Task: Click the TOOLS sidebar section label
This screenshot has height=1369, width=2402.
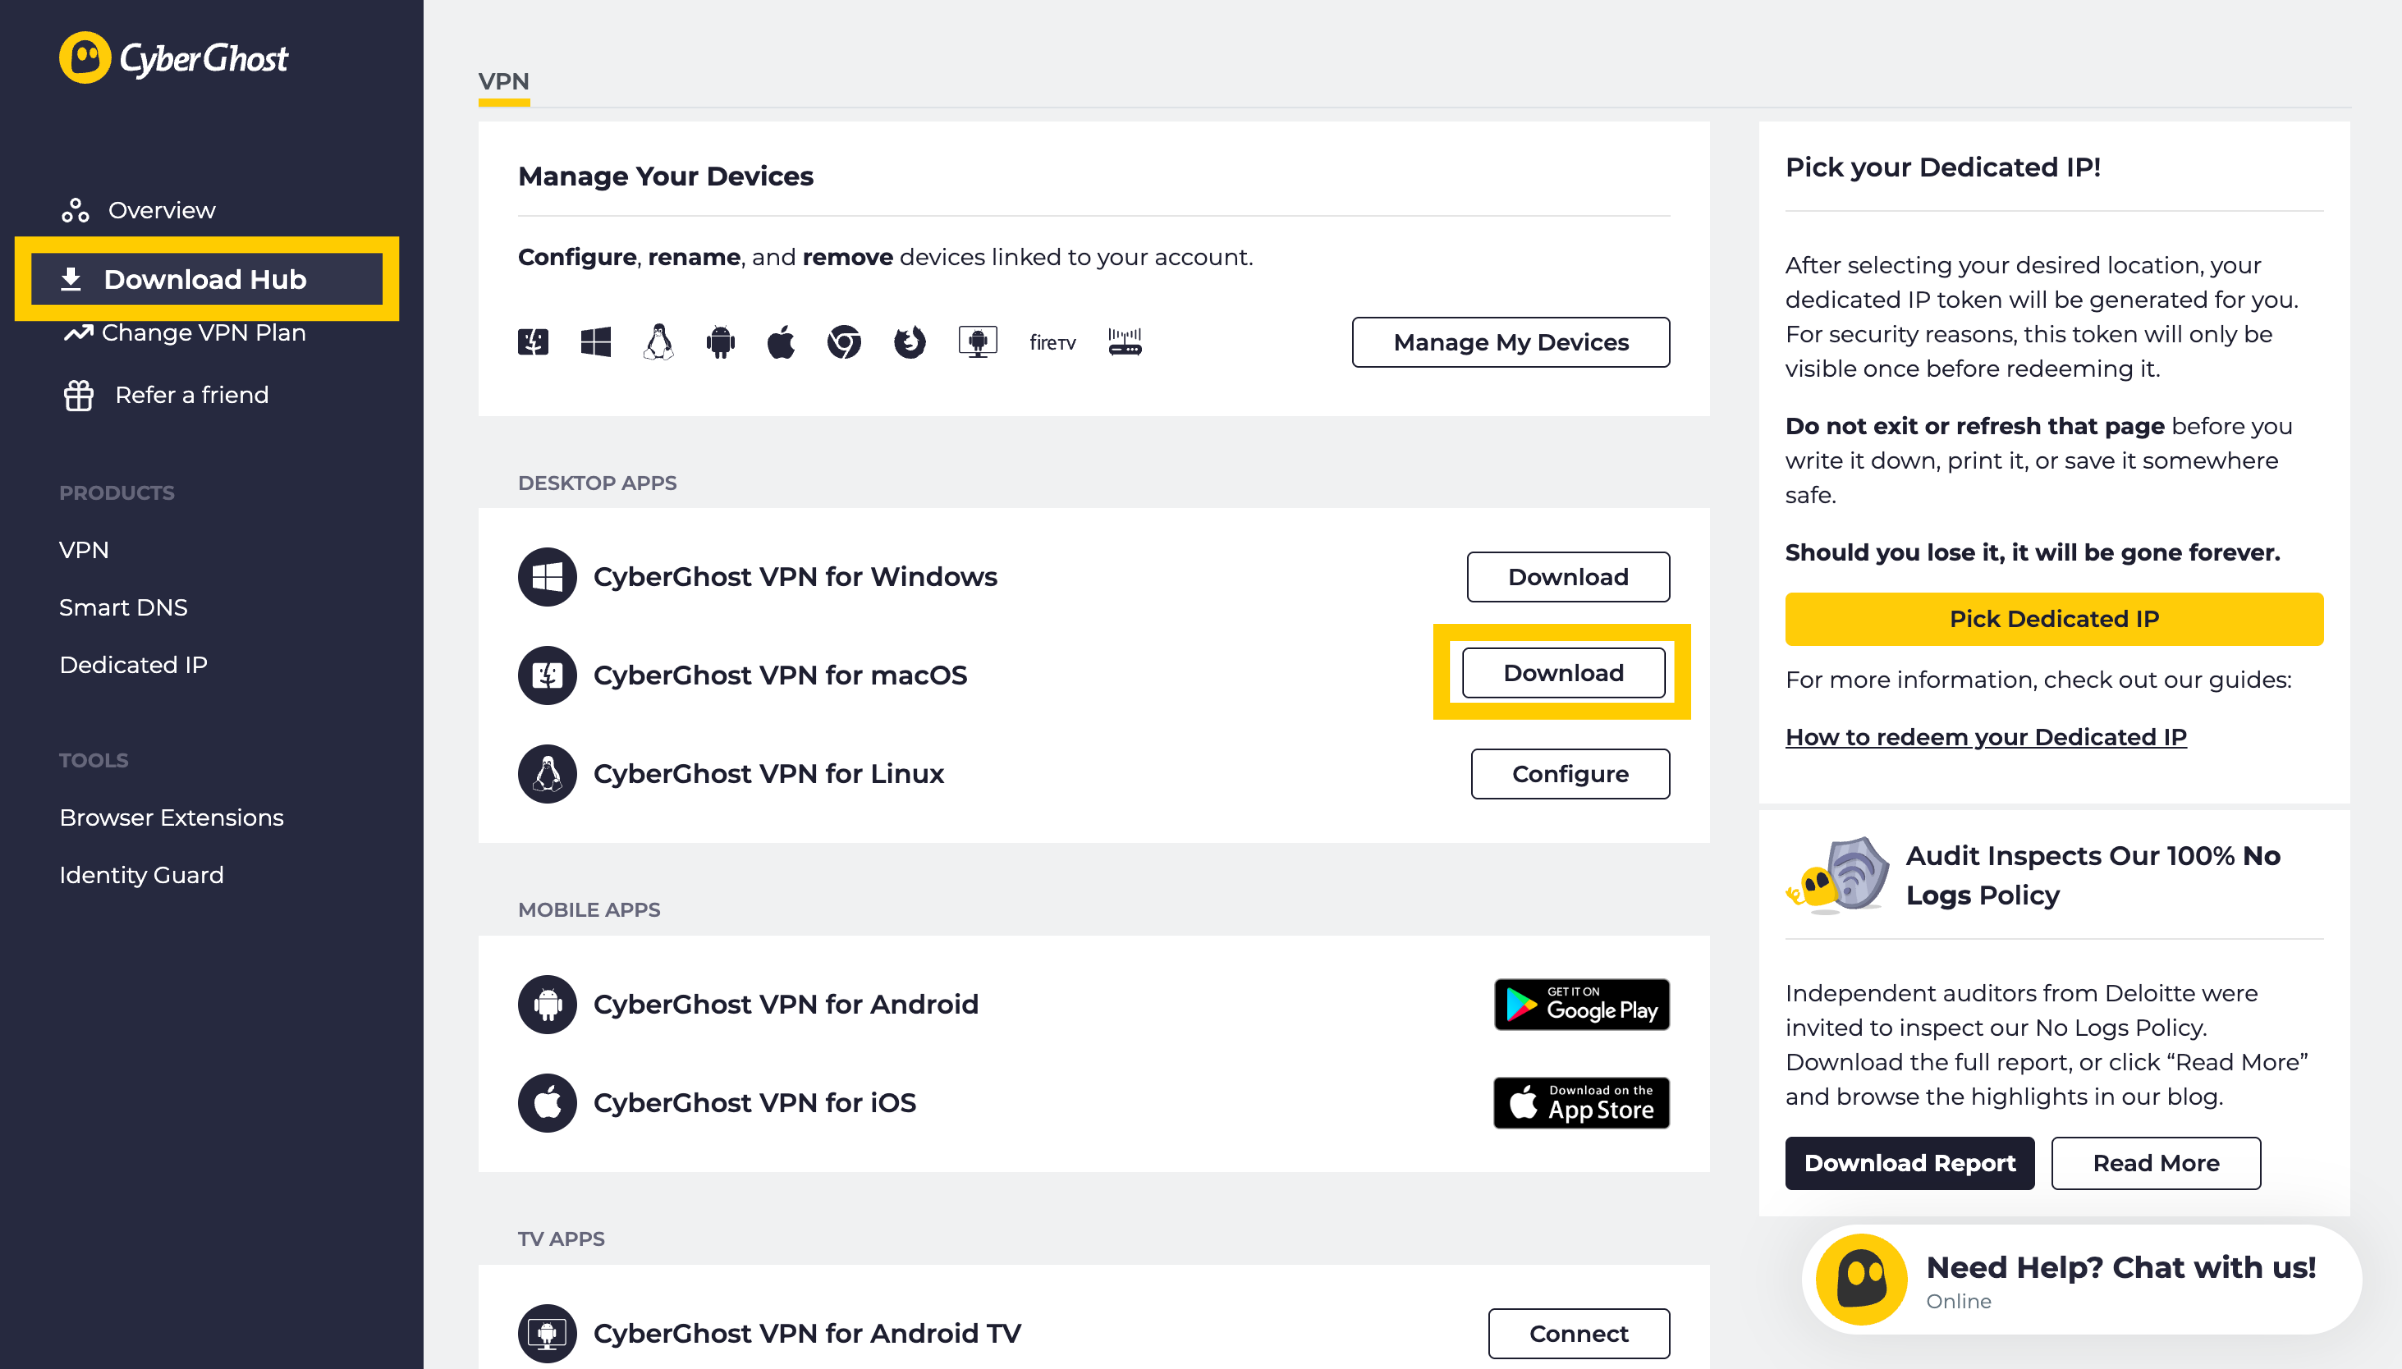Action: click(x=94, y=760)
